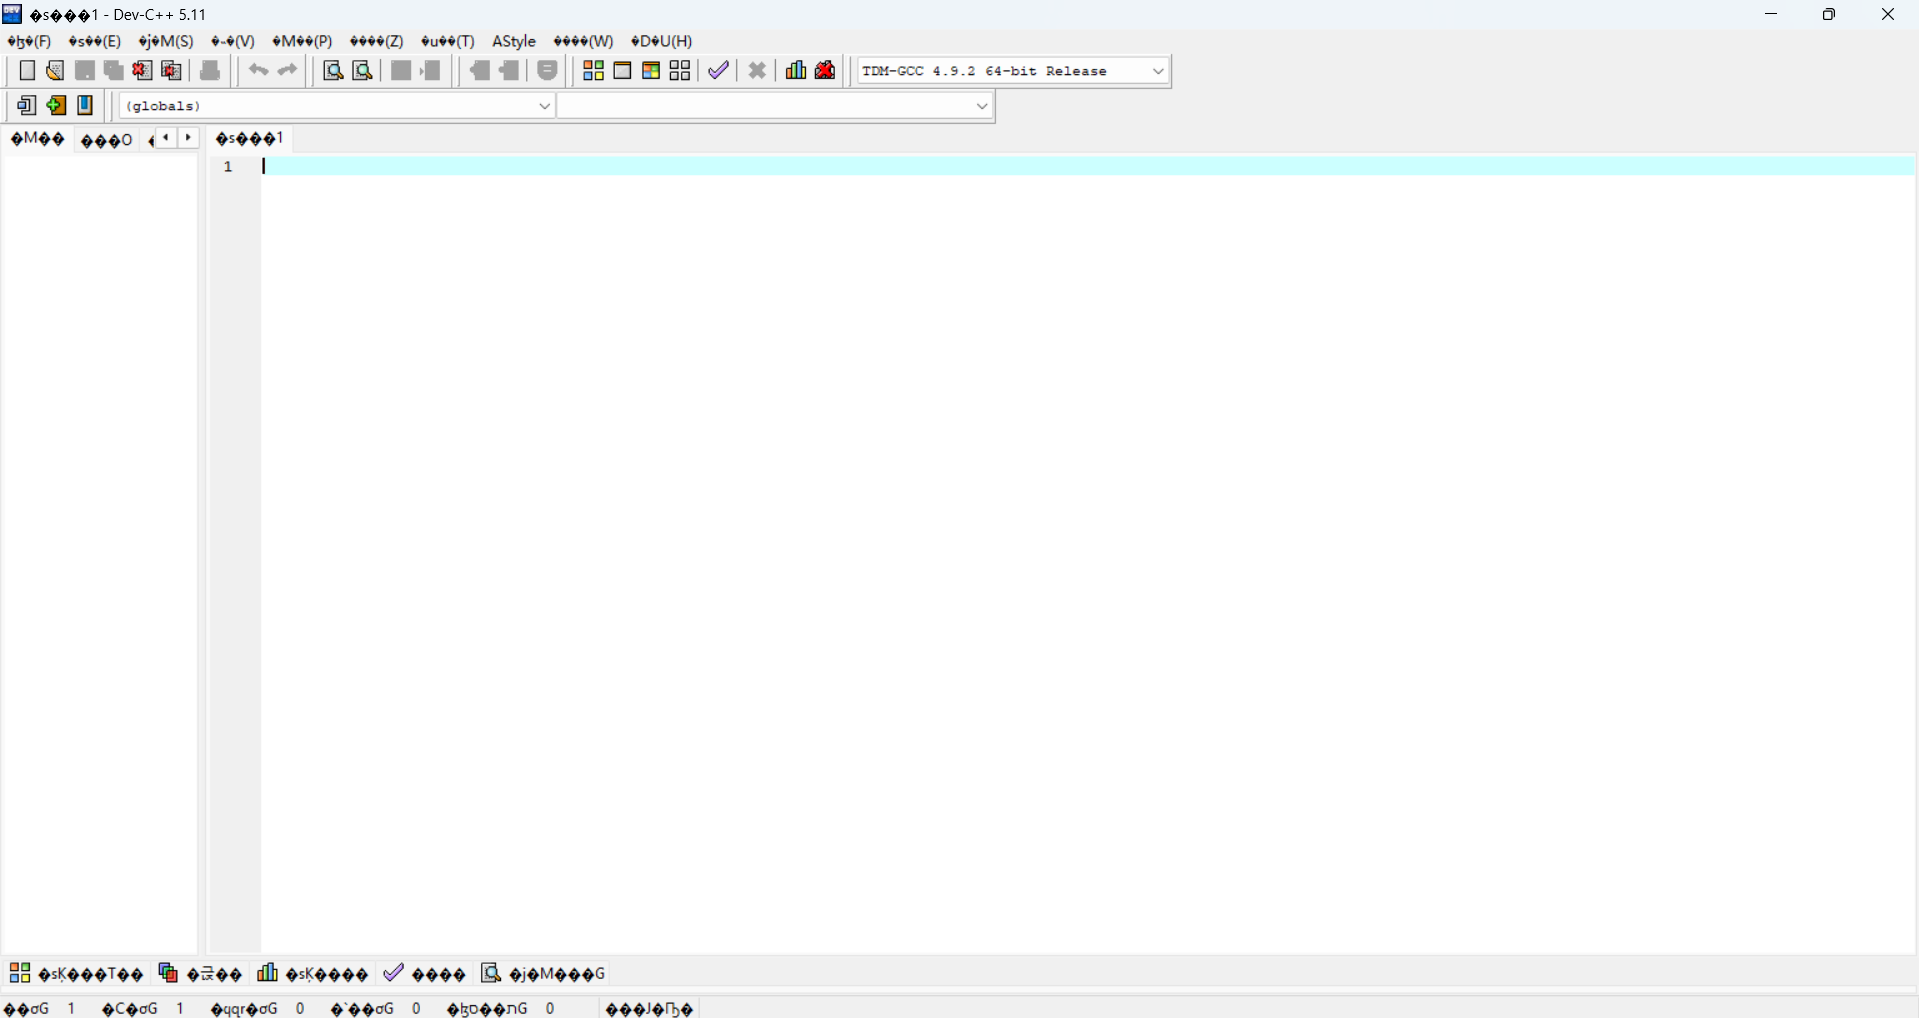
Task: Click the Delete profiling information icon
Action: coord(825,70)
